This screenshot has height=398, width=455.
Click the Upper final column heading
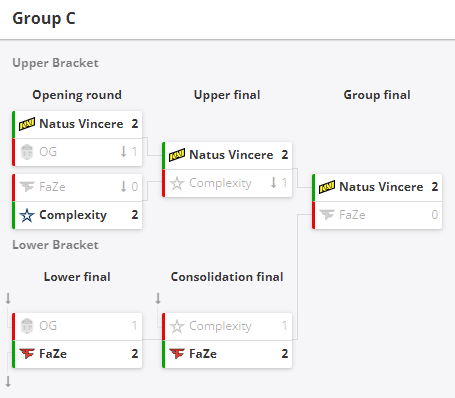pos(227,95)
